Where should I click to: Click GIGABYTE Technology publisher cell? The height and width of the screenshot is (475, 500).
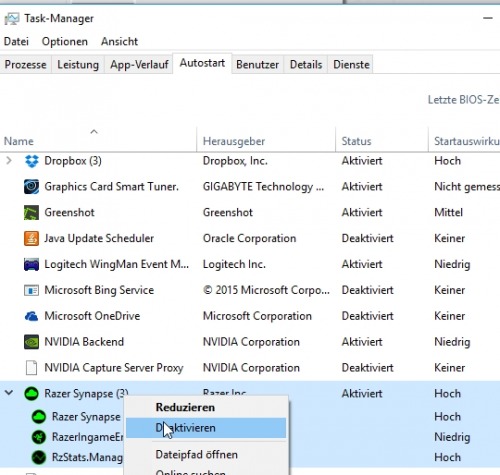(263, 187)
